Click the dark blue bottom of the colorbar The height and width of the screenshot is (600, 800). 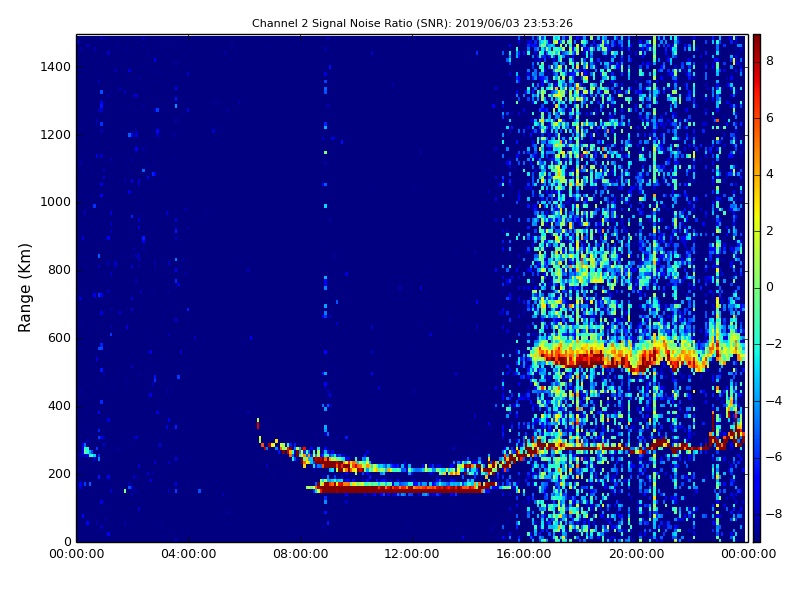point(757,535)
